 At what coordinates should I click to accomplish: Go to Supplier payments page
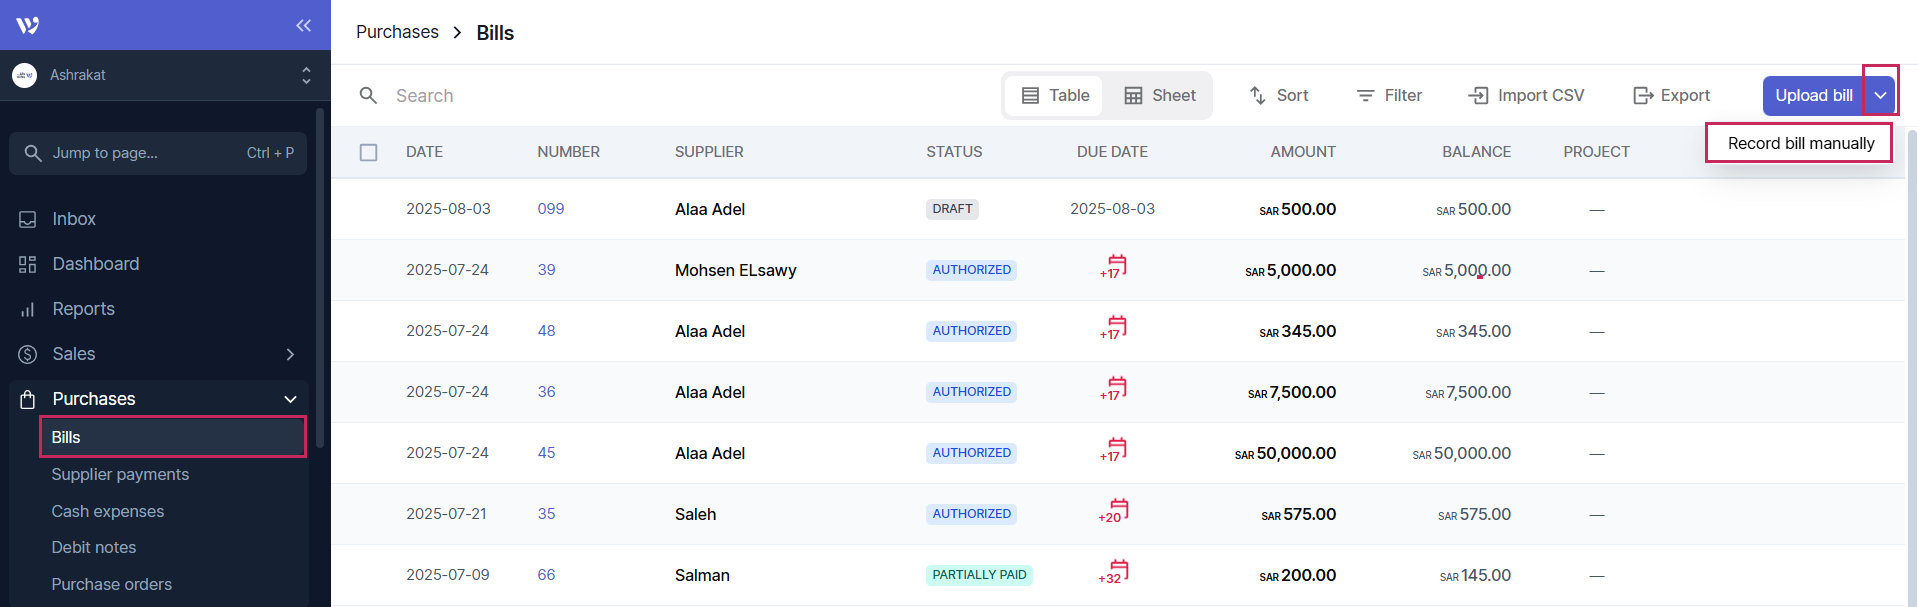click(x=120, y=474)
